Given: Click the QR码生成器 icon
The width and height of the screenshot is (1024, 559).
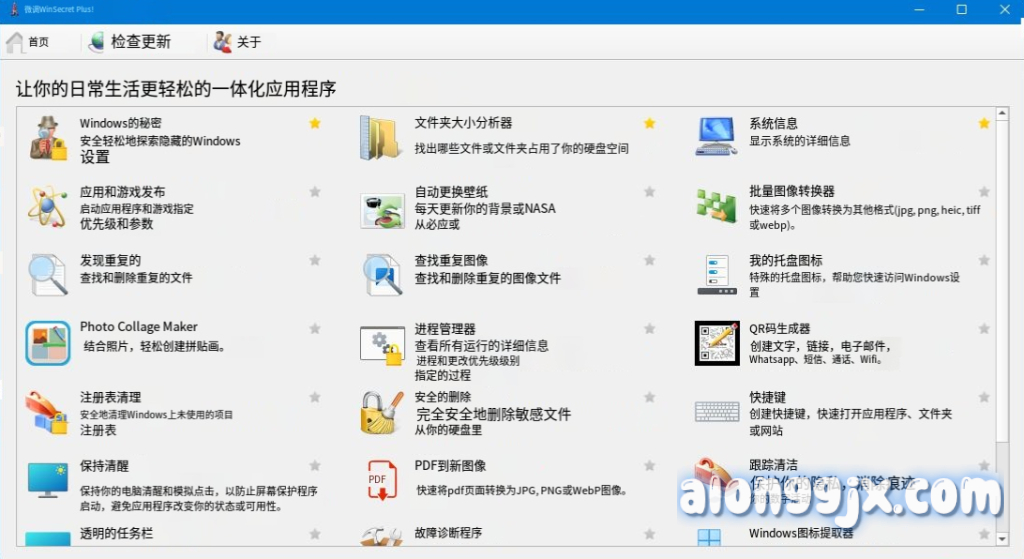Looking at the screenshot, I should click(x=716, y=343).
